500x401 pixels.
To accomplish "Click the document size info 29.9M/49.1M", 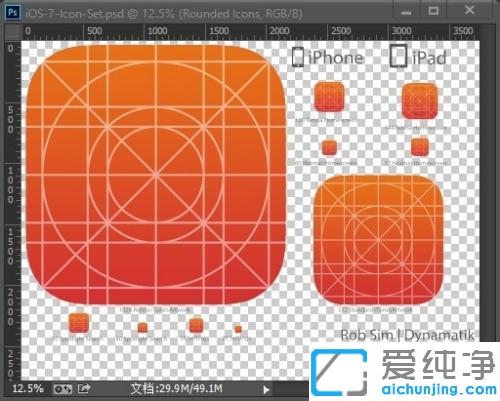I will click(x=176, y=389).
